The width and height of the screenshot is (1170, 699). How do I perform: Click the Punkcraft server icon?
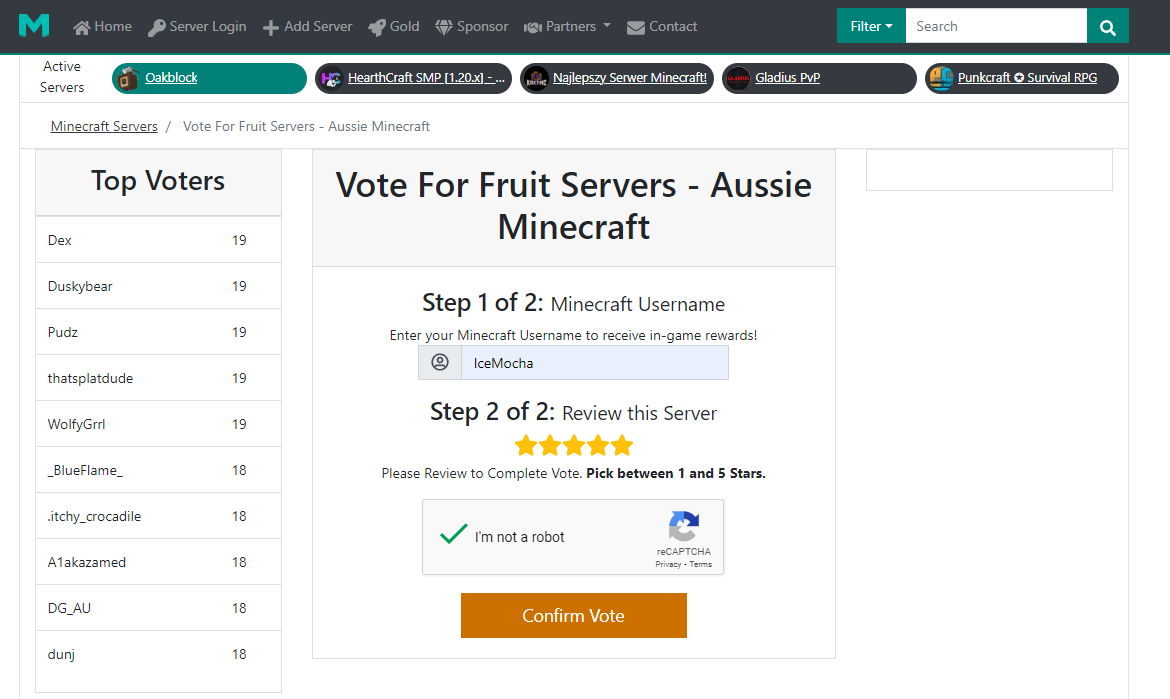pyautogui.click(x=941, y=78)
